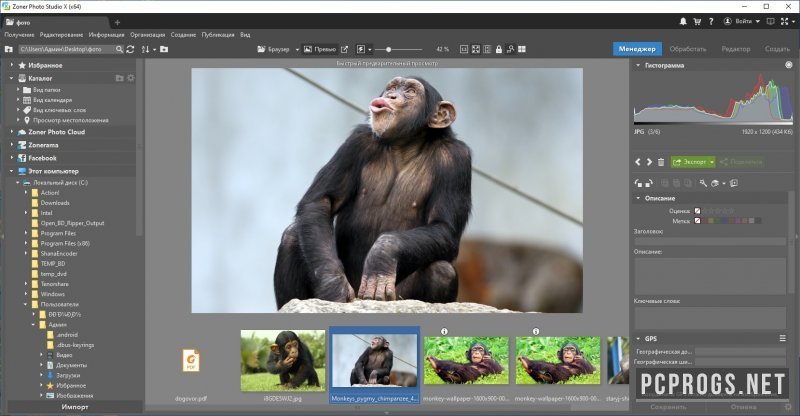The width and height of the screenshot is (800, 416).
Task: Select the Downloads folder in tree
Action: [55, 203]
